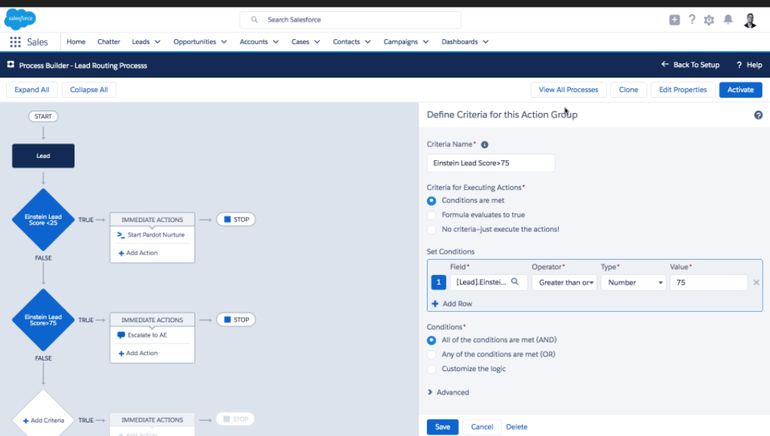Click the Criteria Name input field
Screen dimensions: 770x436
491,163
